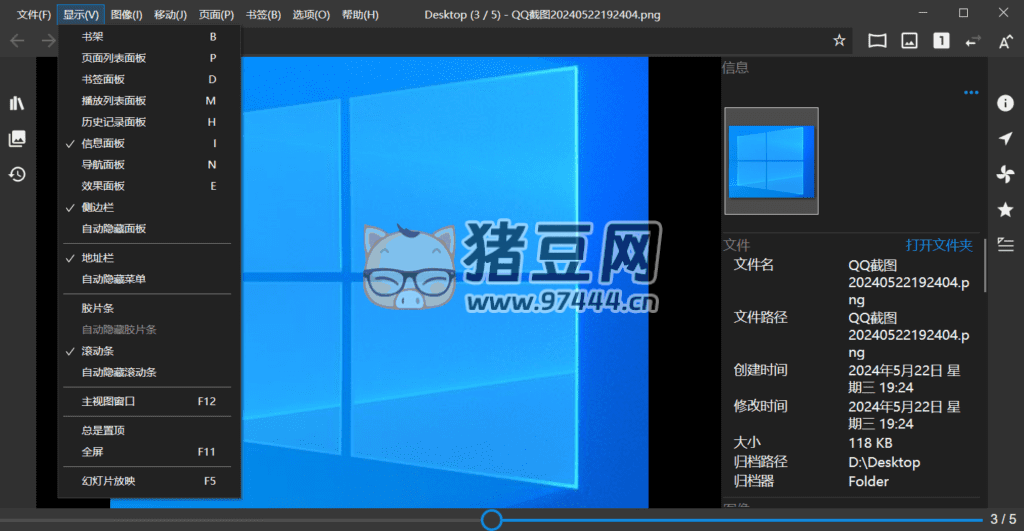The image size is (1024, 531).
Task: Open the page list icon in left sidebar
Action: 17,139
